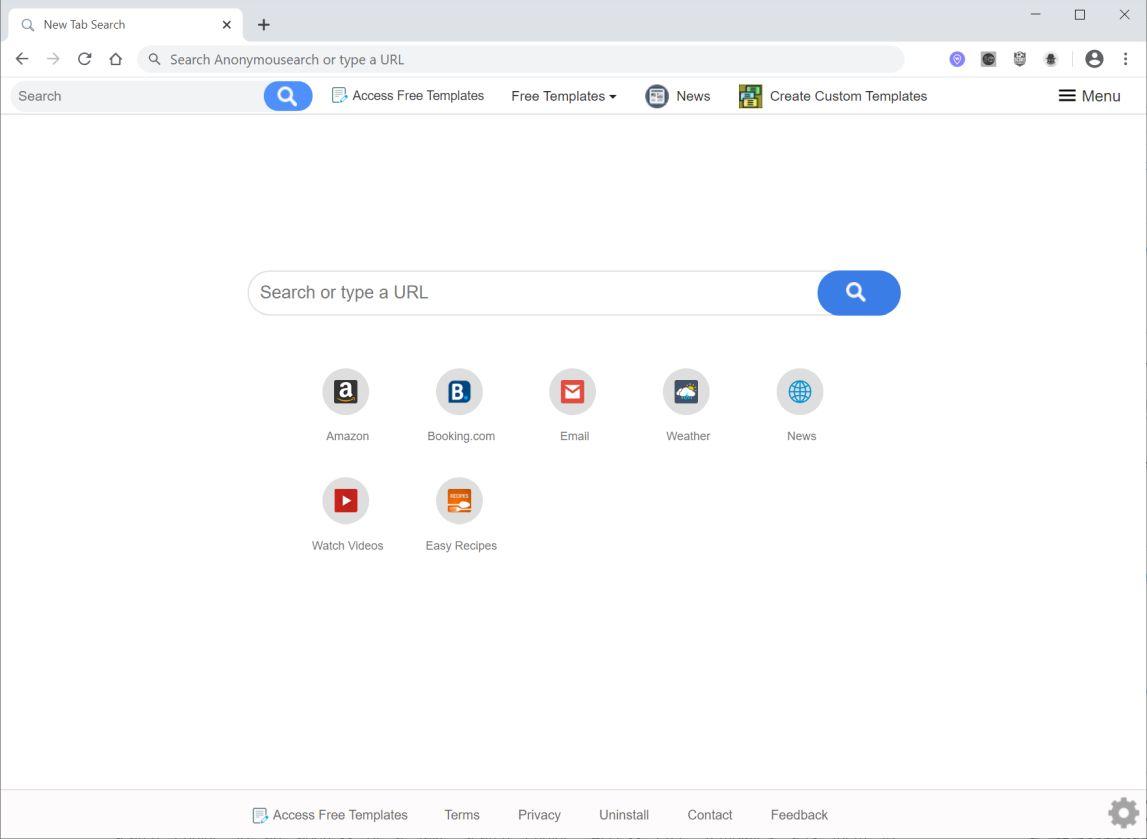Open the Weather shortcut icon
The width and height of the screenshot is (1147, 839).
tap(686, 391)
